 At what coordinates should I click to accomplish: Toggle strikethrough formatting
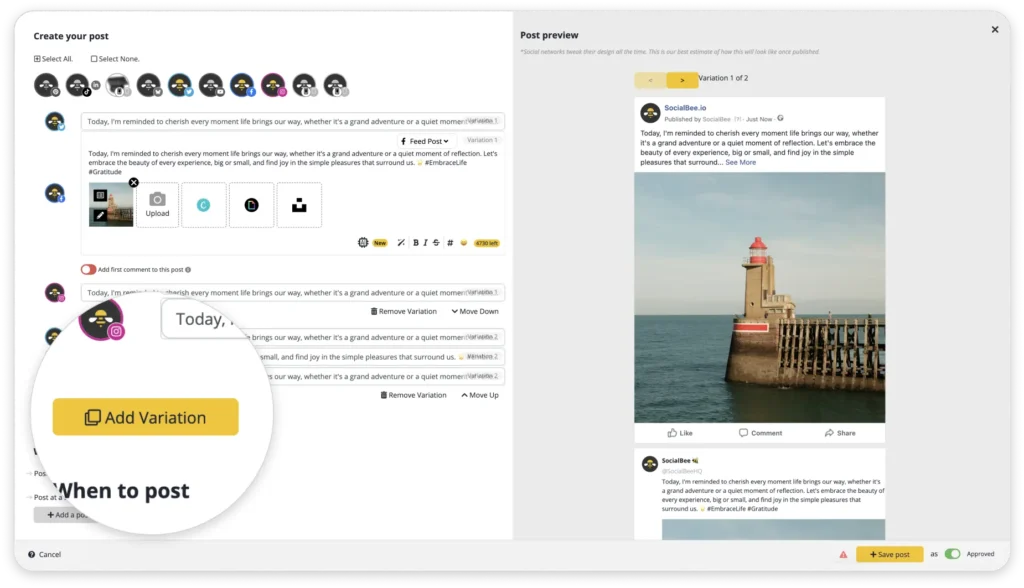(x=436, y=242)
